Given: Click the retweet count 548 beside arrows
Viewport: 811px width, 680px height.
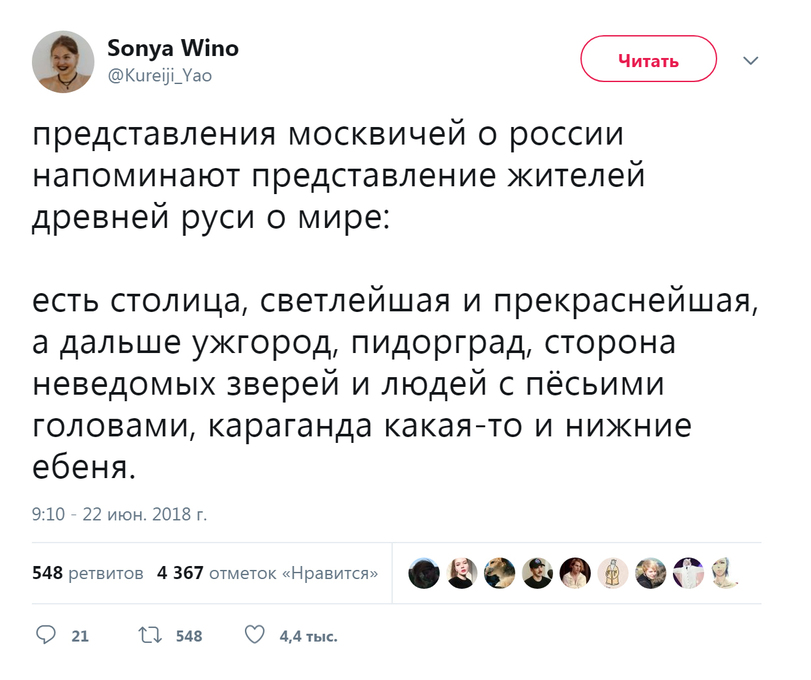Looking at the screenshot, I should point(188,636).
